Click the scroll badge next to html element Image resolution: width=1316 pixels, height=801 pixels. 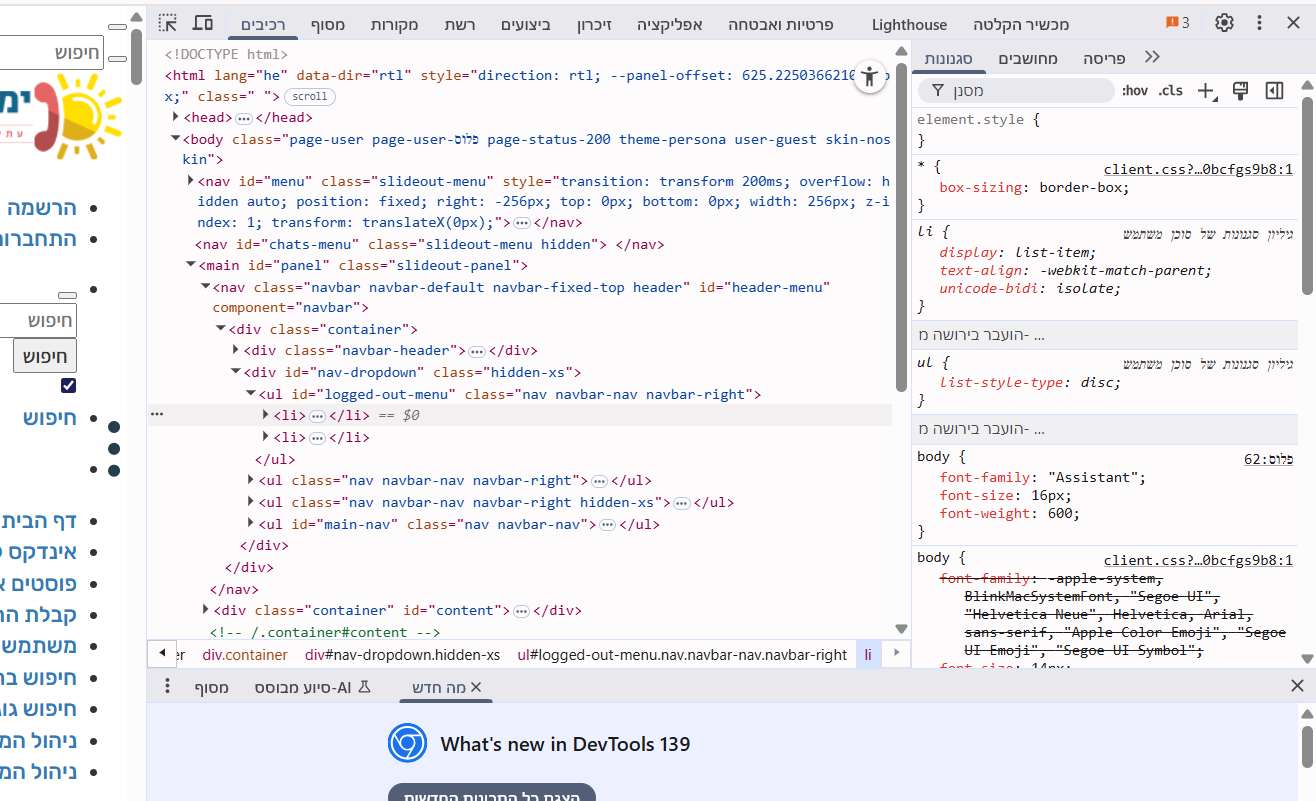[310, 97]
